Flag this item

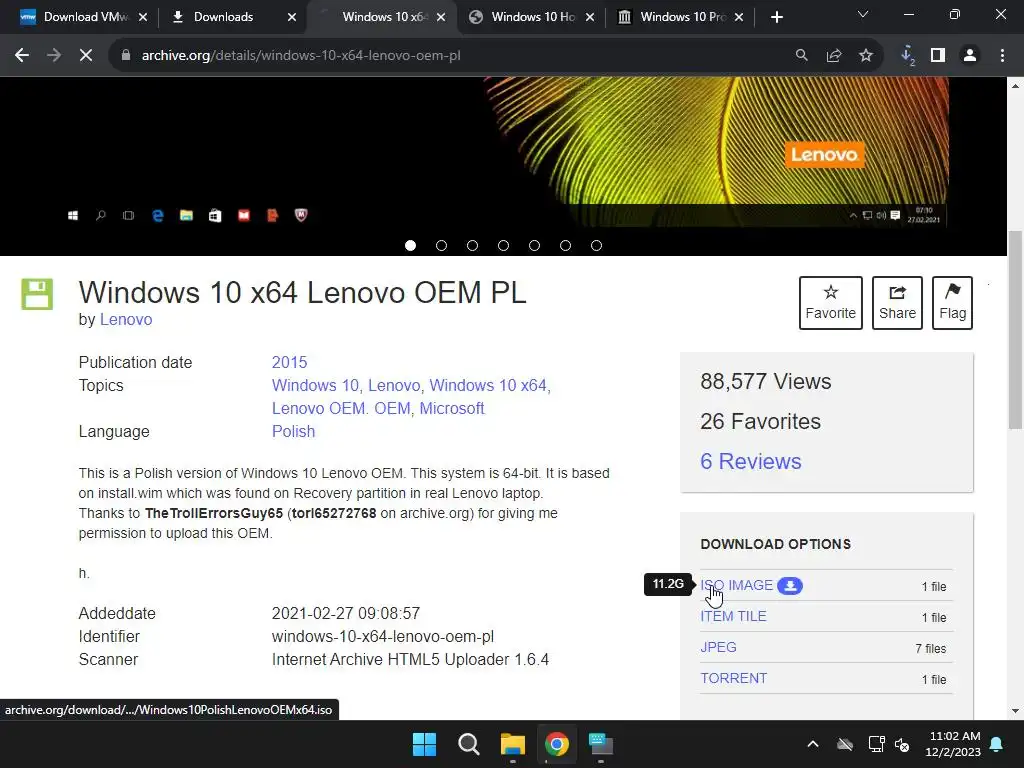coord(952,303)
